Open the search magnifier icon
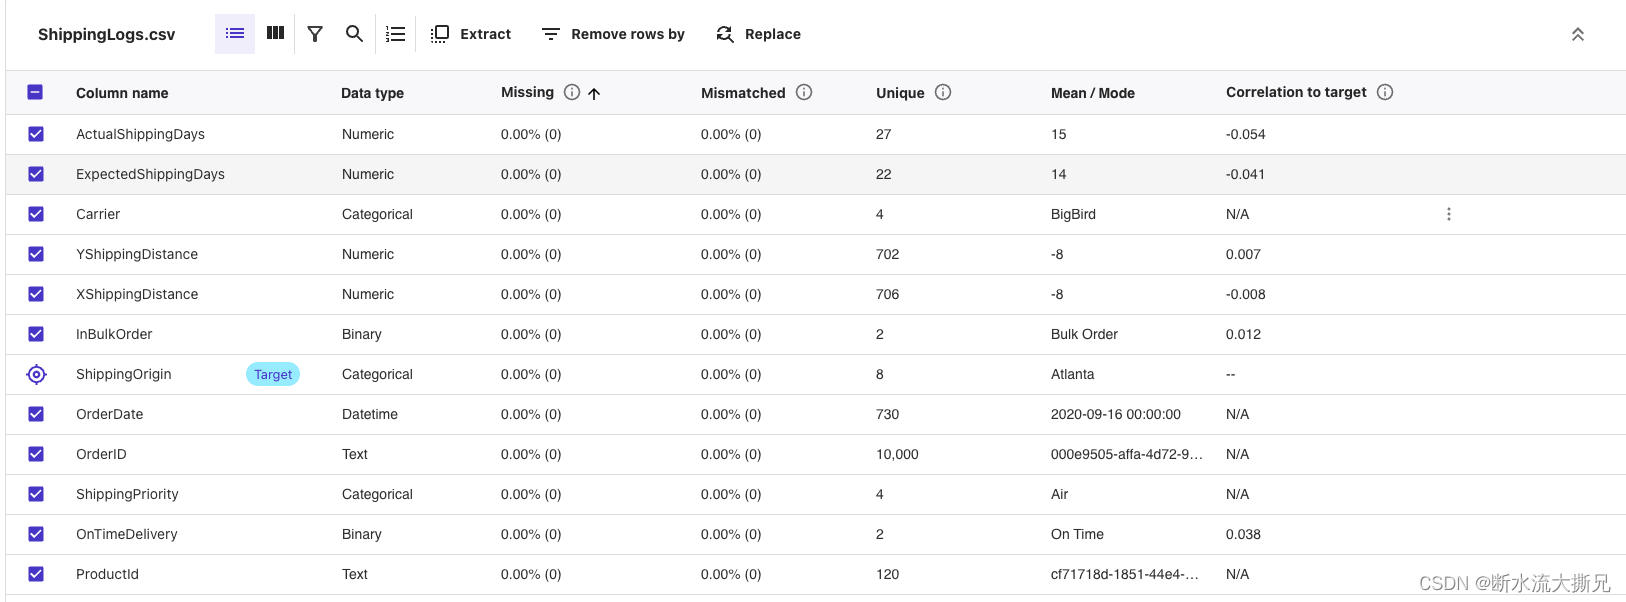This screenshot has width=1626, height=602. (x=354, y=34)
